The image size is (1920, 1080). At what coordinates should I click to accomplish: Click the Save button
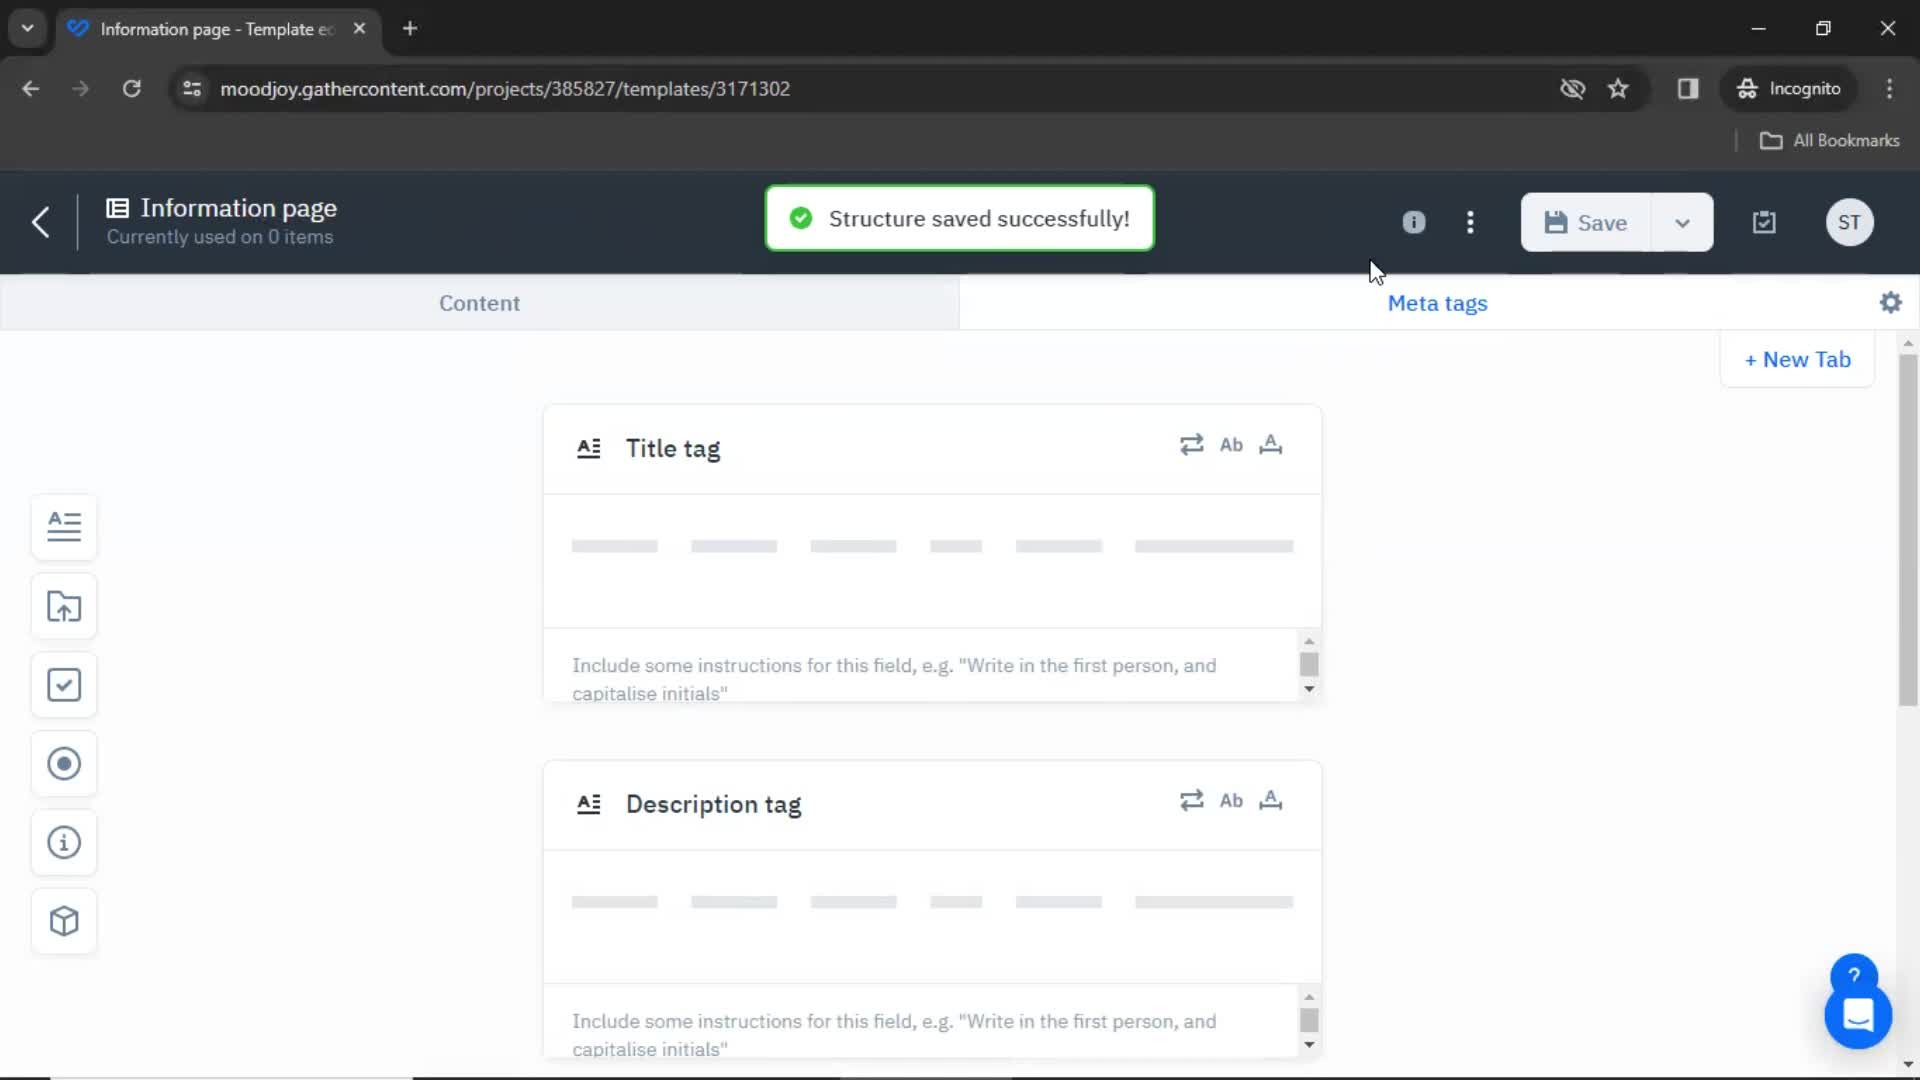click(x=1586, y=222)
